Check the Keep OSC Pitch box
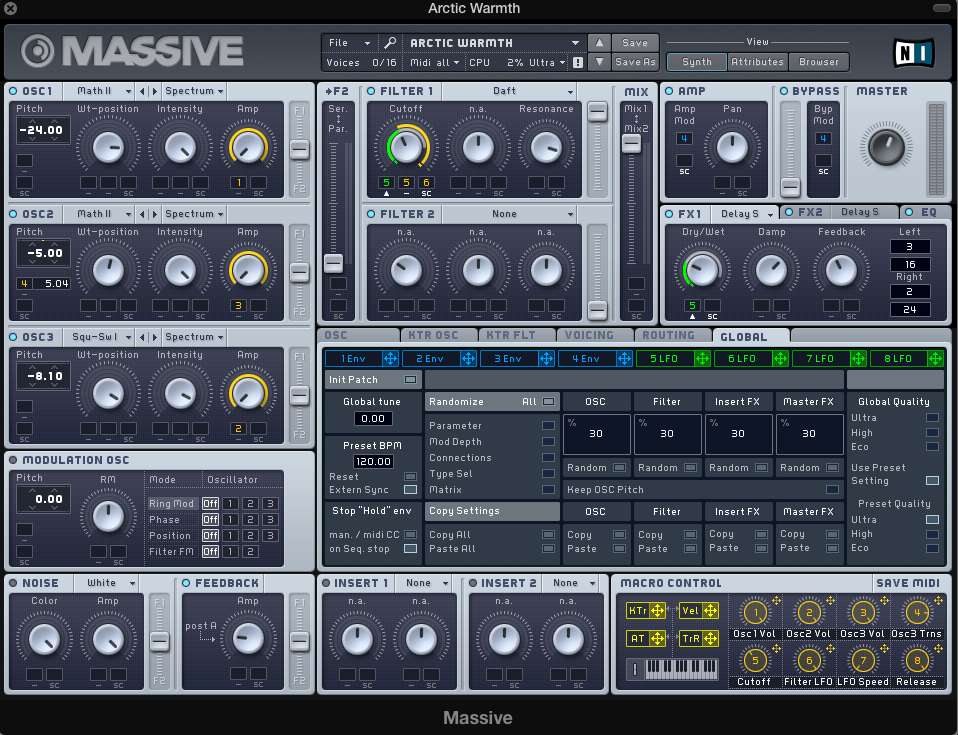This screenshot has width=958, height=735. click(832, 489)
